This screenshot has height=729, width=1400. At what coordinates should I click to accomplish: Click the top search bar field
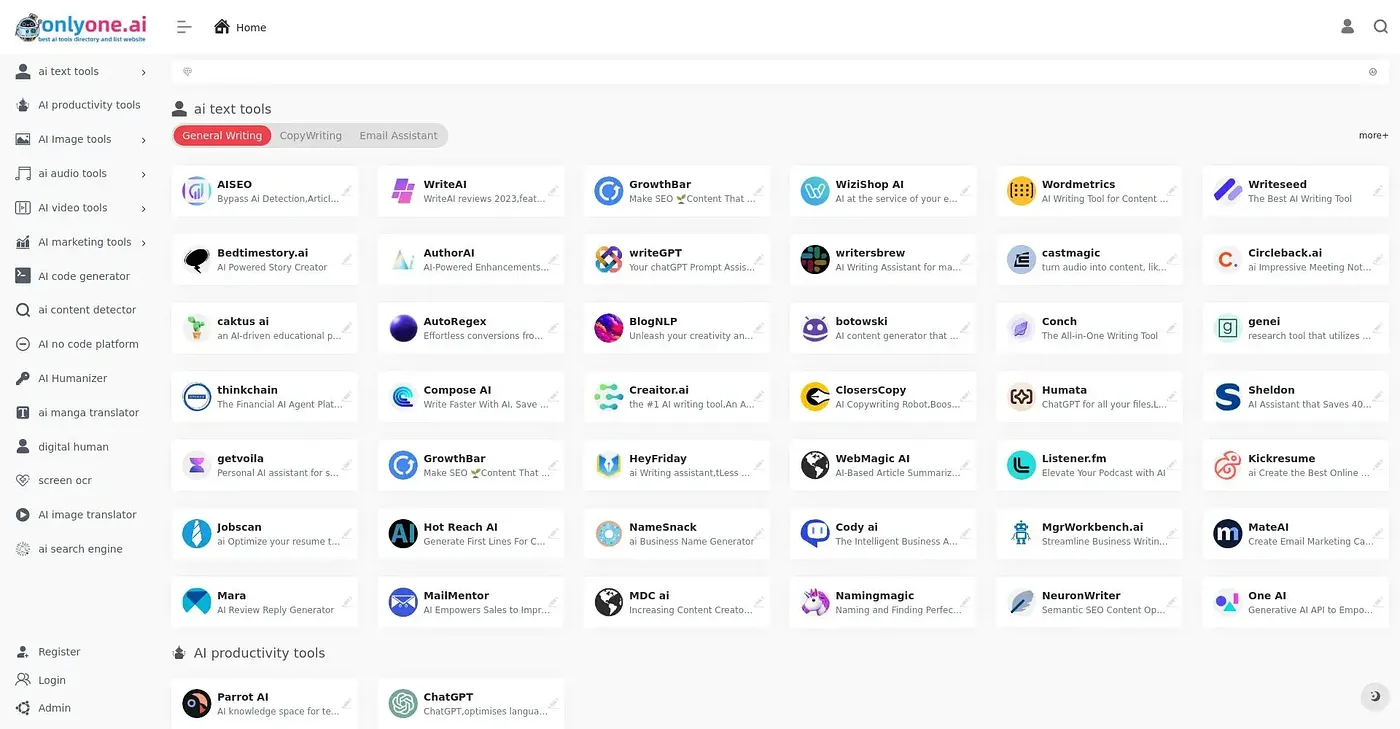780,72
